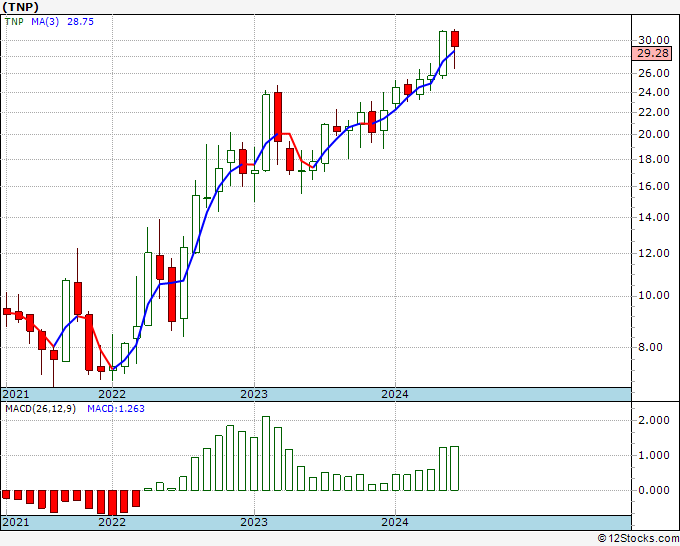680x546 pixels.
Task: Click the current price tag 29.28
Action: [653, 53]
